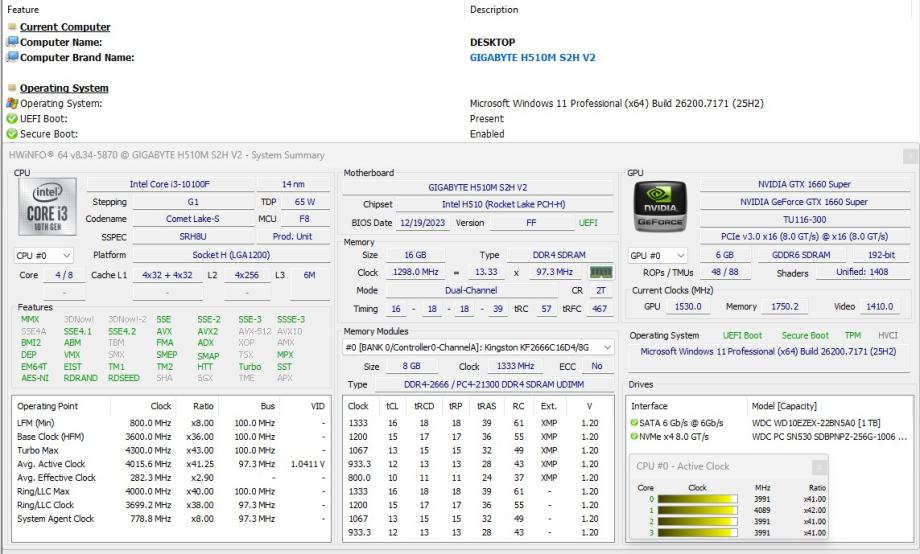The width and height of the screenshot is (920, 554).
Task: Click the Secure Boot green check icon
Action: point(12,134)
